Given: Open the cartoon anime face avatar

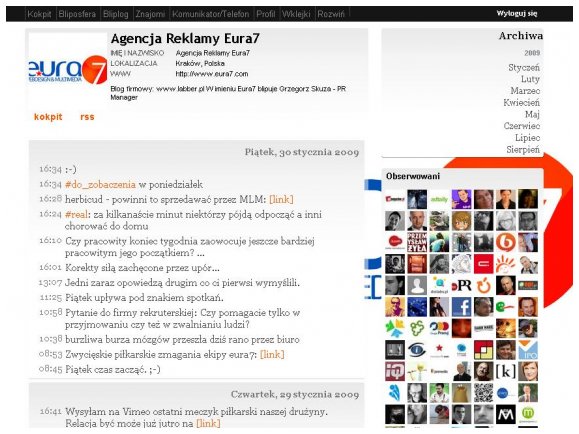Looking at the screenshot, I should click(461, 221).
